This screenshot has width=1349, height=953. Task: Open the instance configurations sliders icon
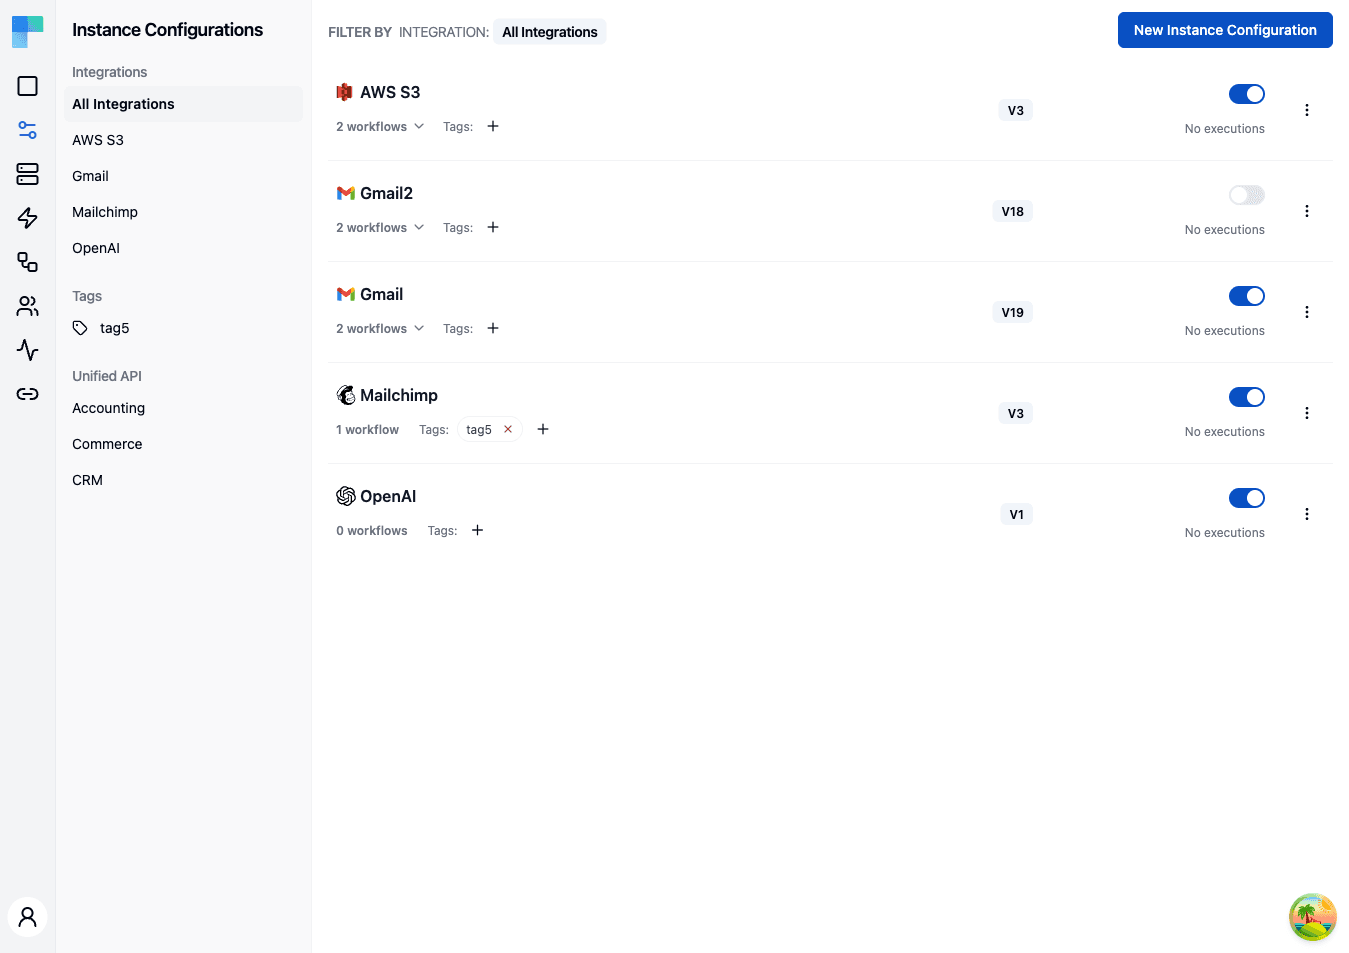pos(28,130)
